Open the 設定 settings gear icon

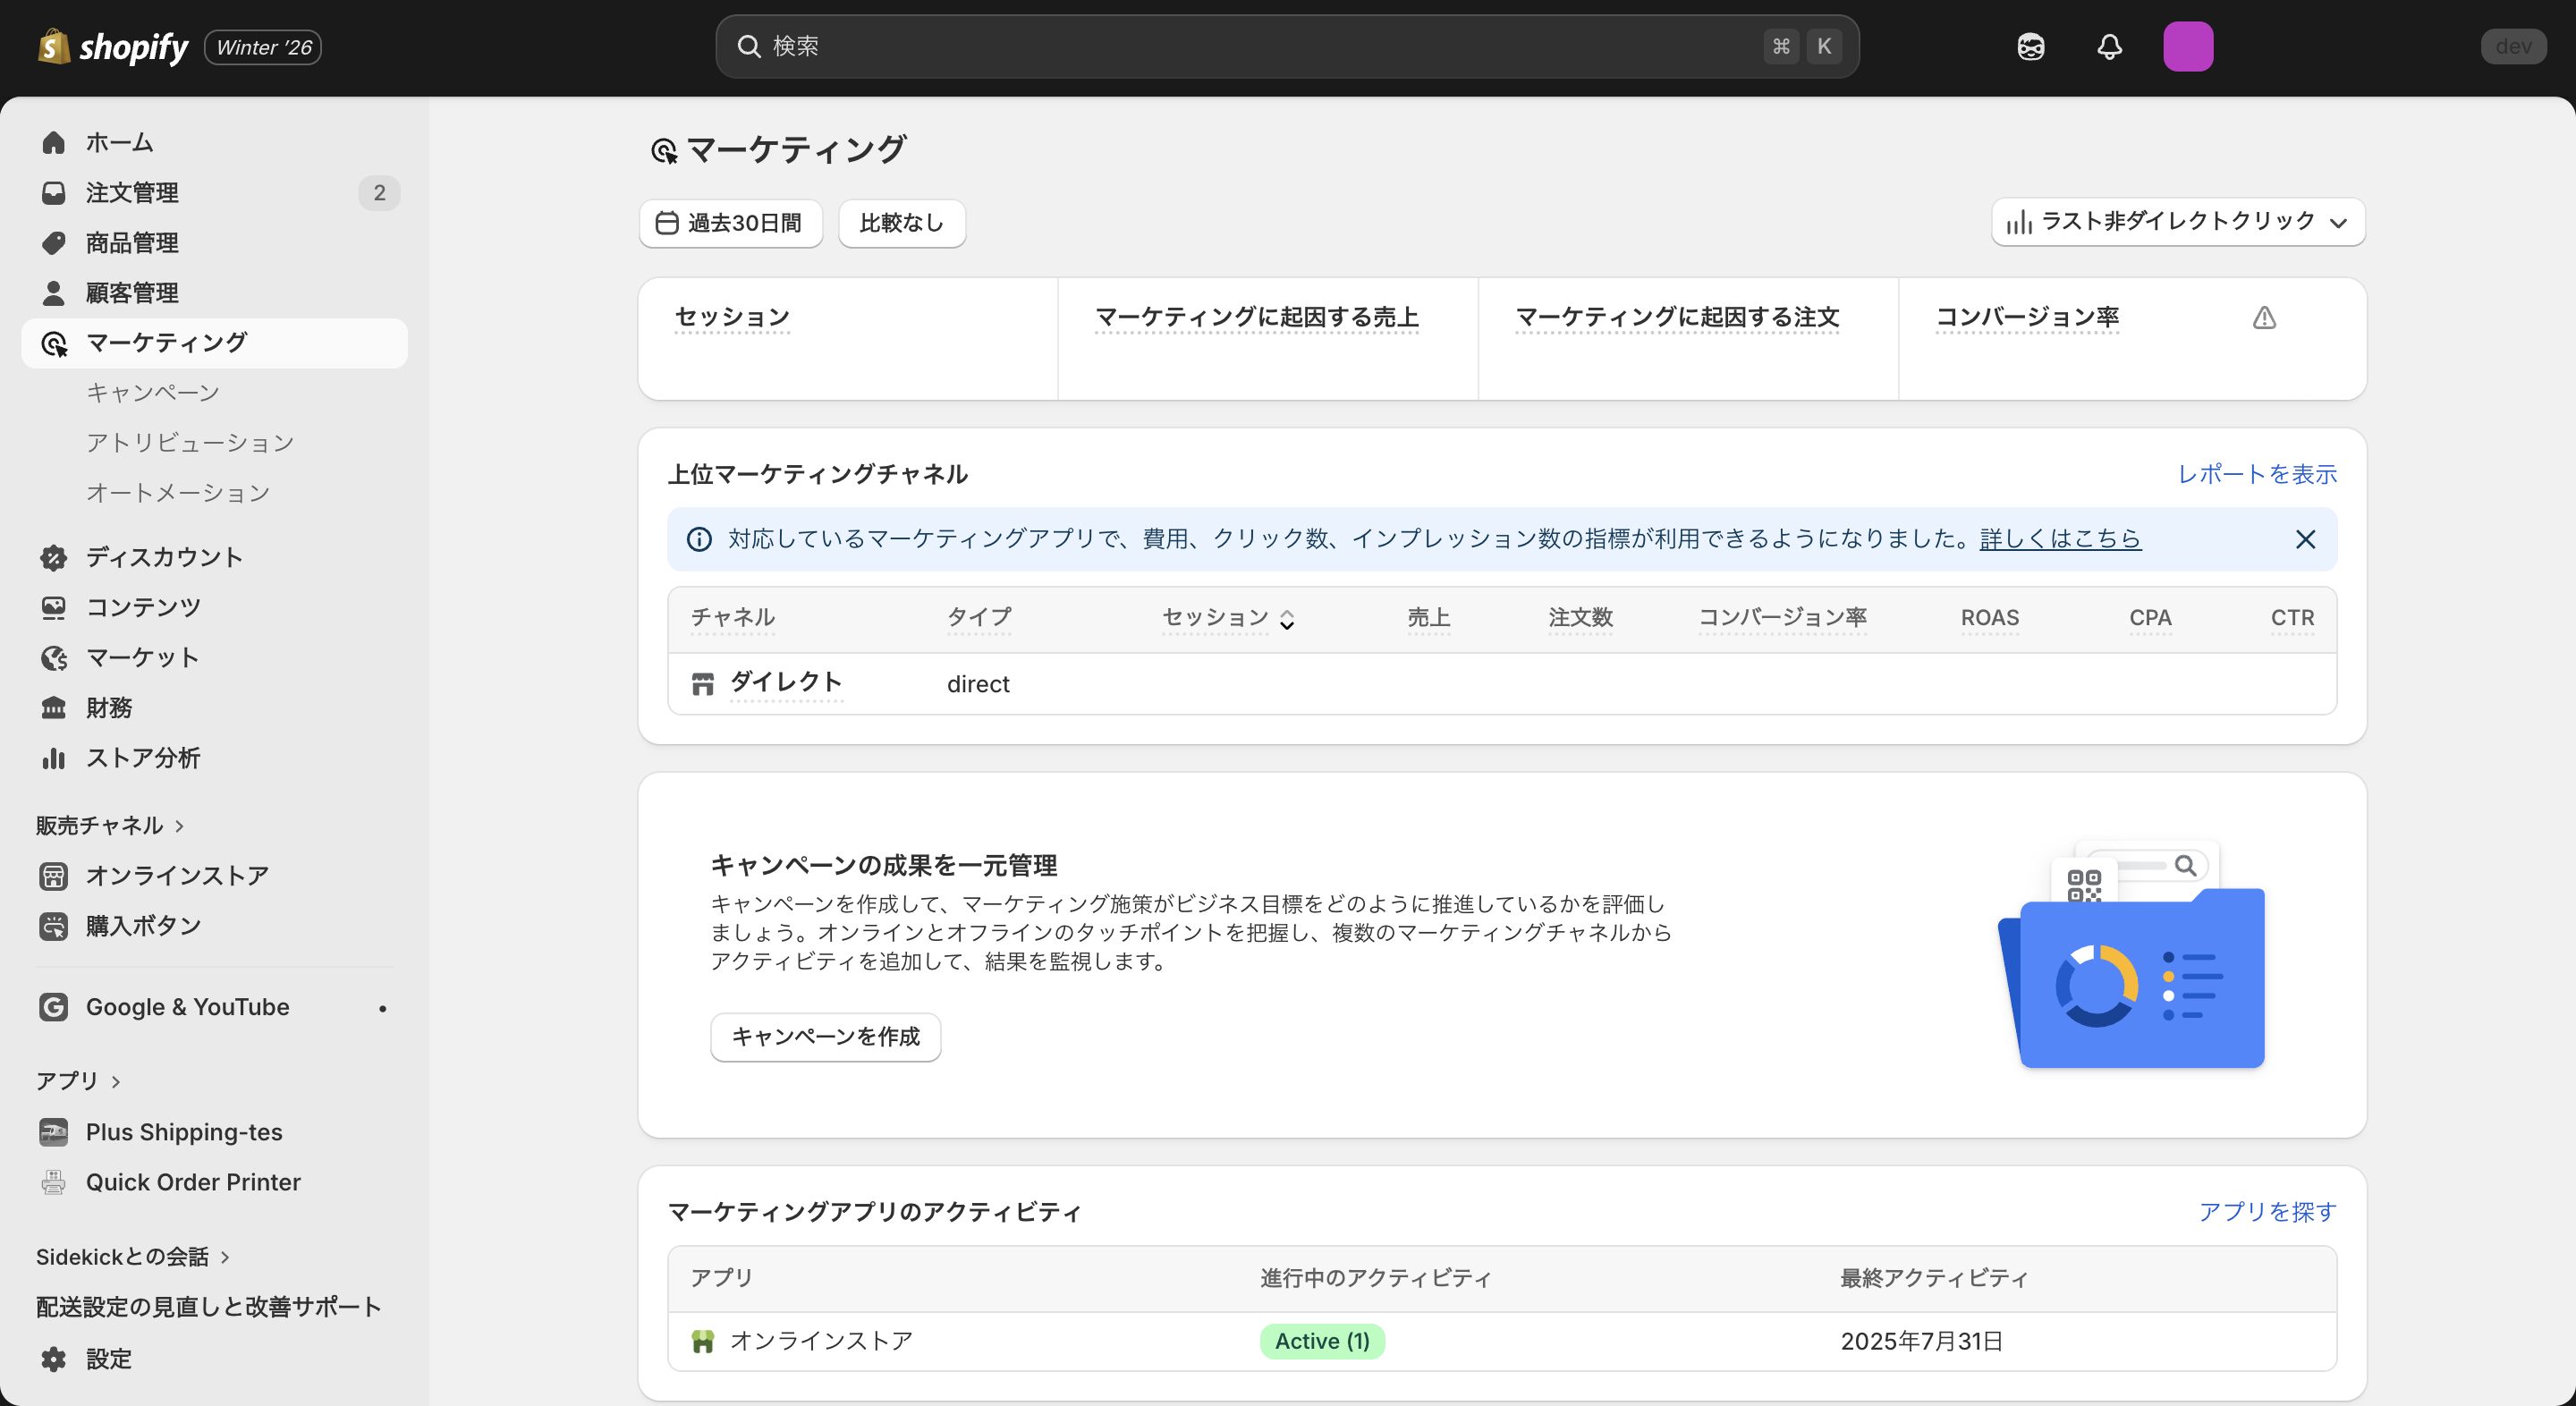click(x=53, y=1359)
